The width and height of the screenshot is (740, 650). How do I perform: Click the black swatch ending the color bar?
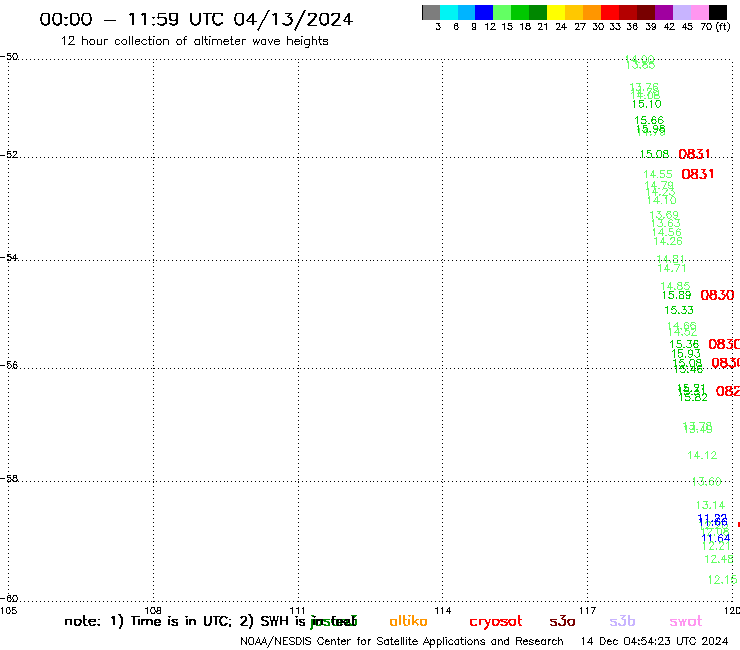(718, 13)
